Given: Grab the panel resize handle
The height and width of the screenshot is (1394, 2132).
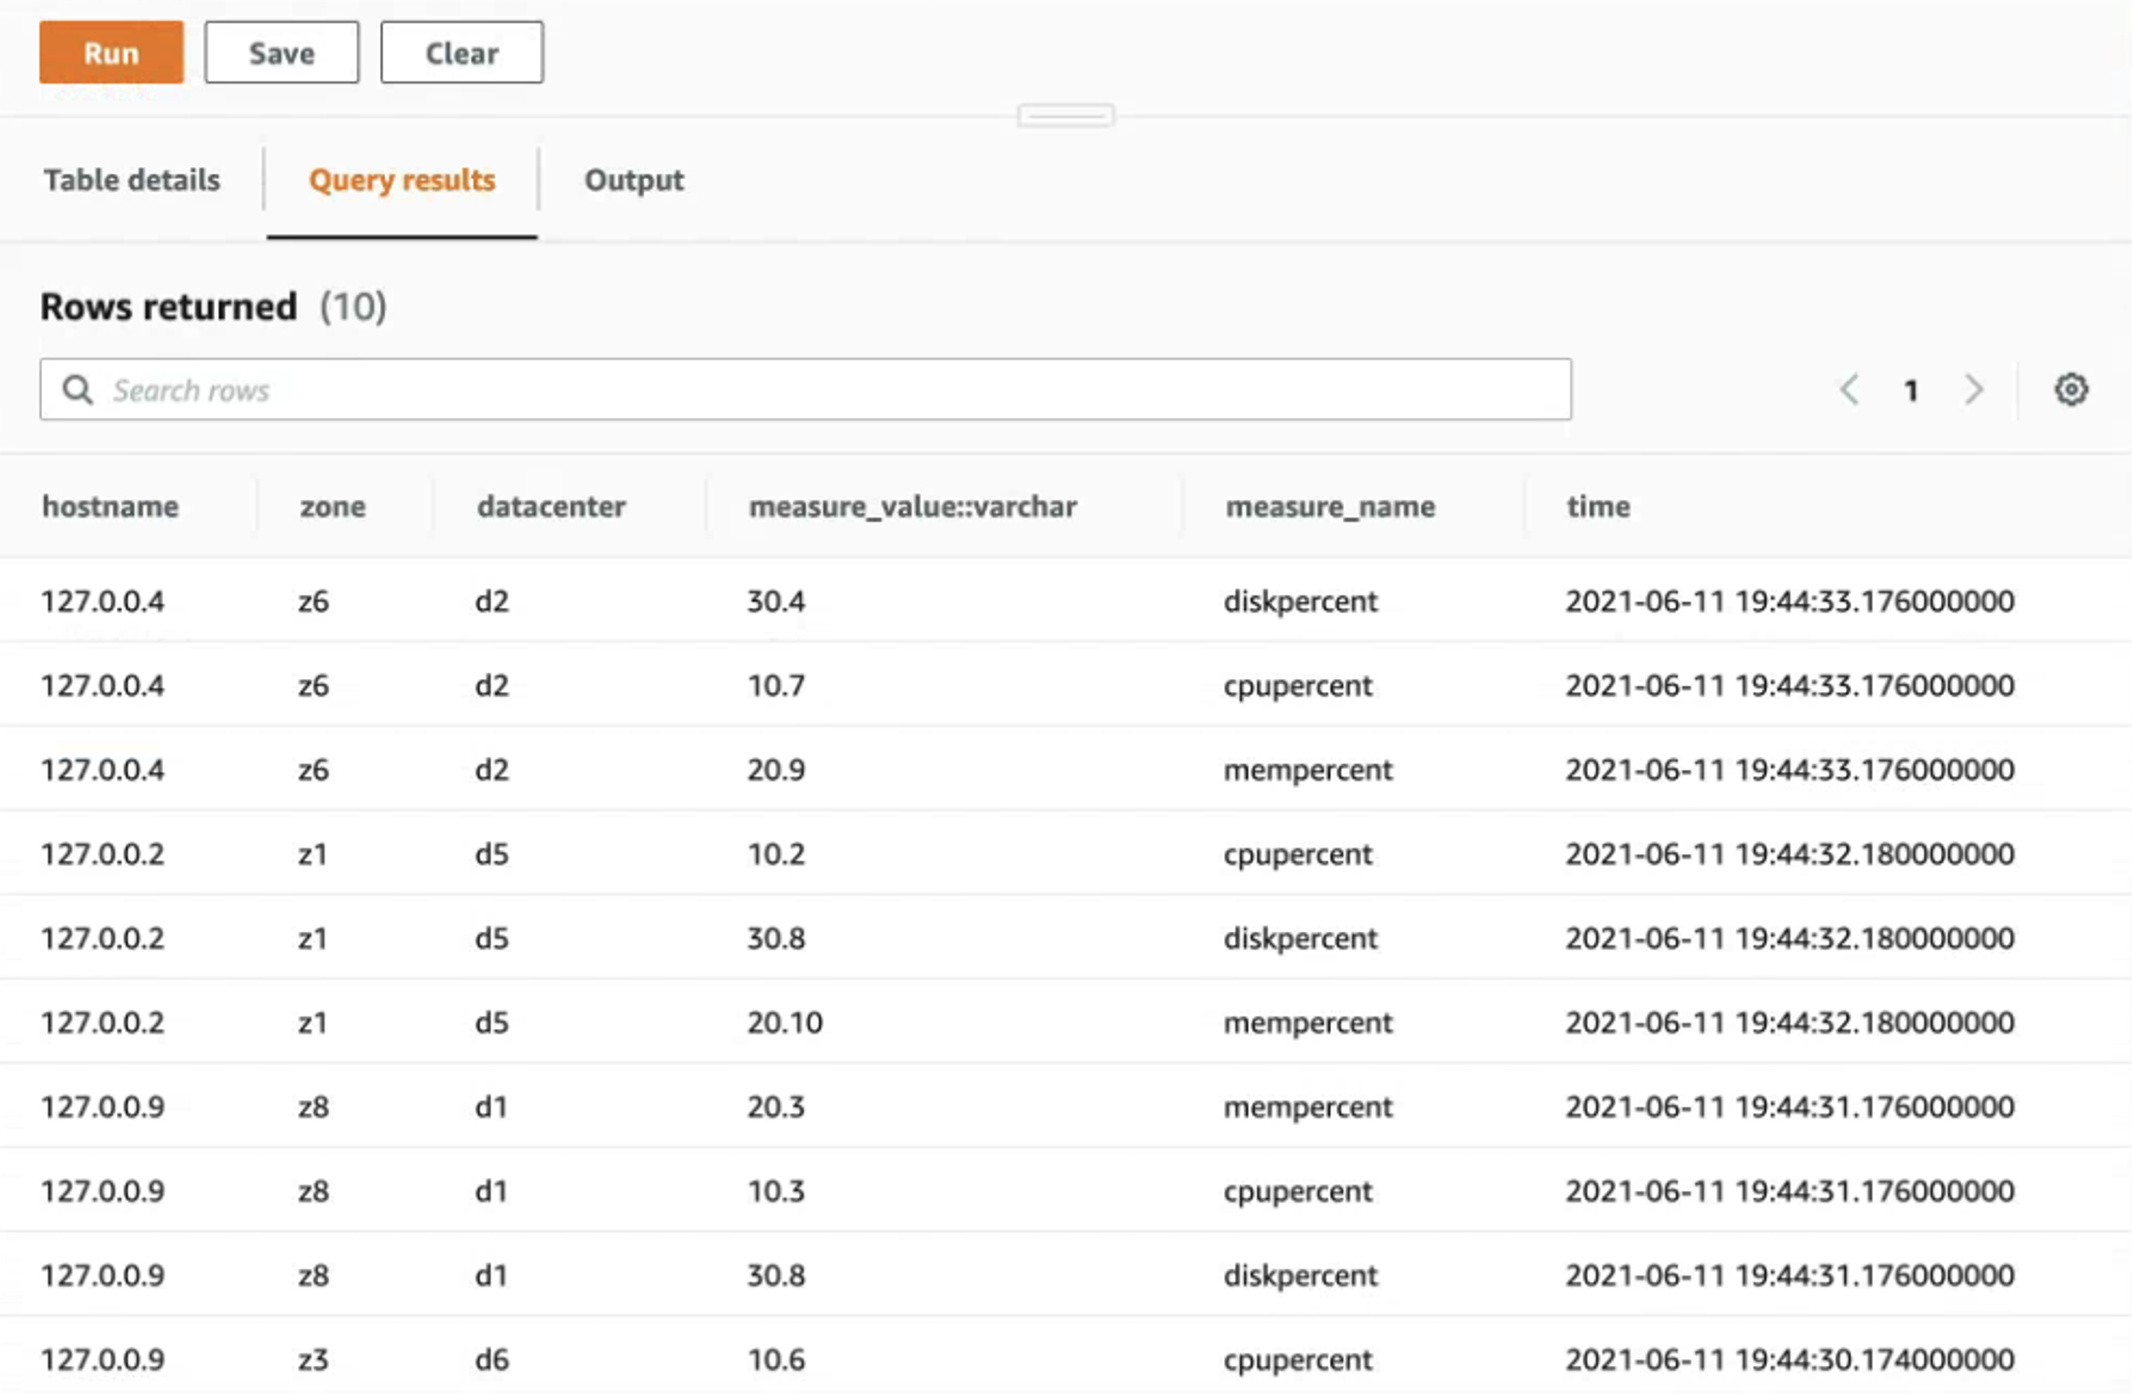Looking at the screenshot, I should point(1066,116).
